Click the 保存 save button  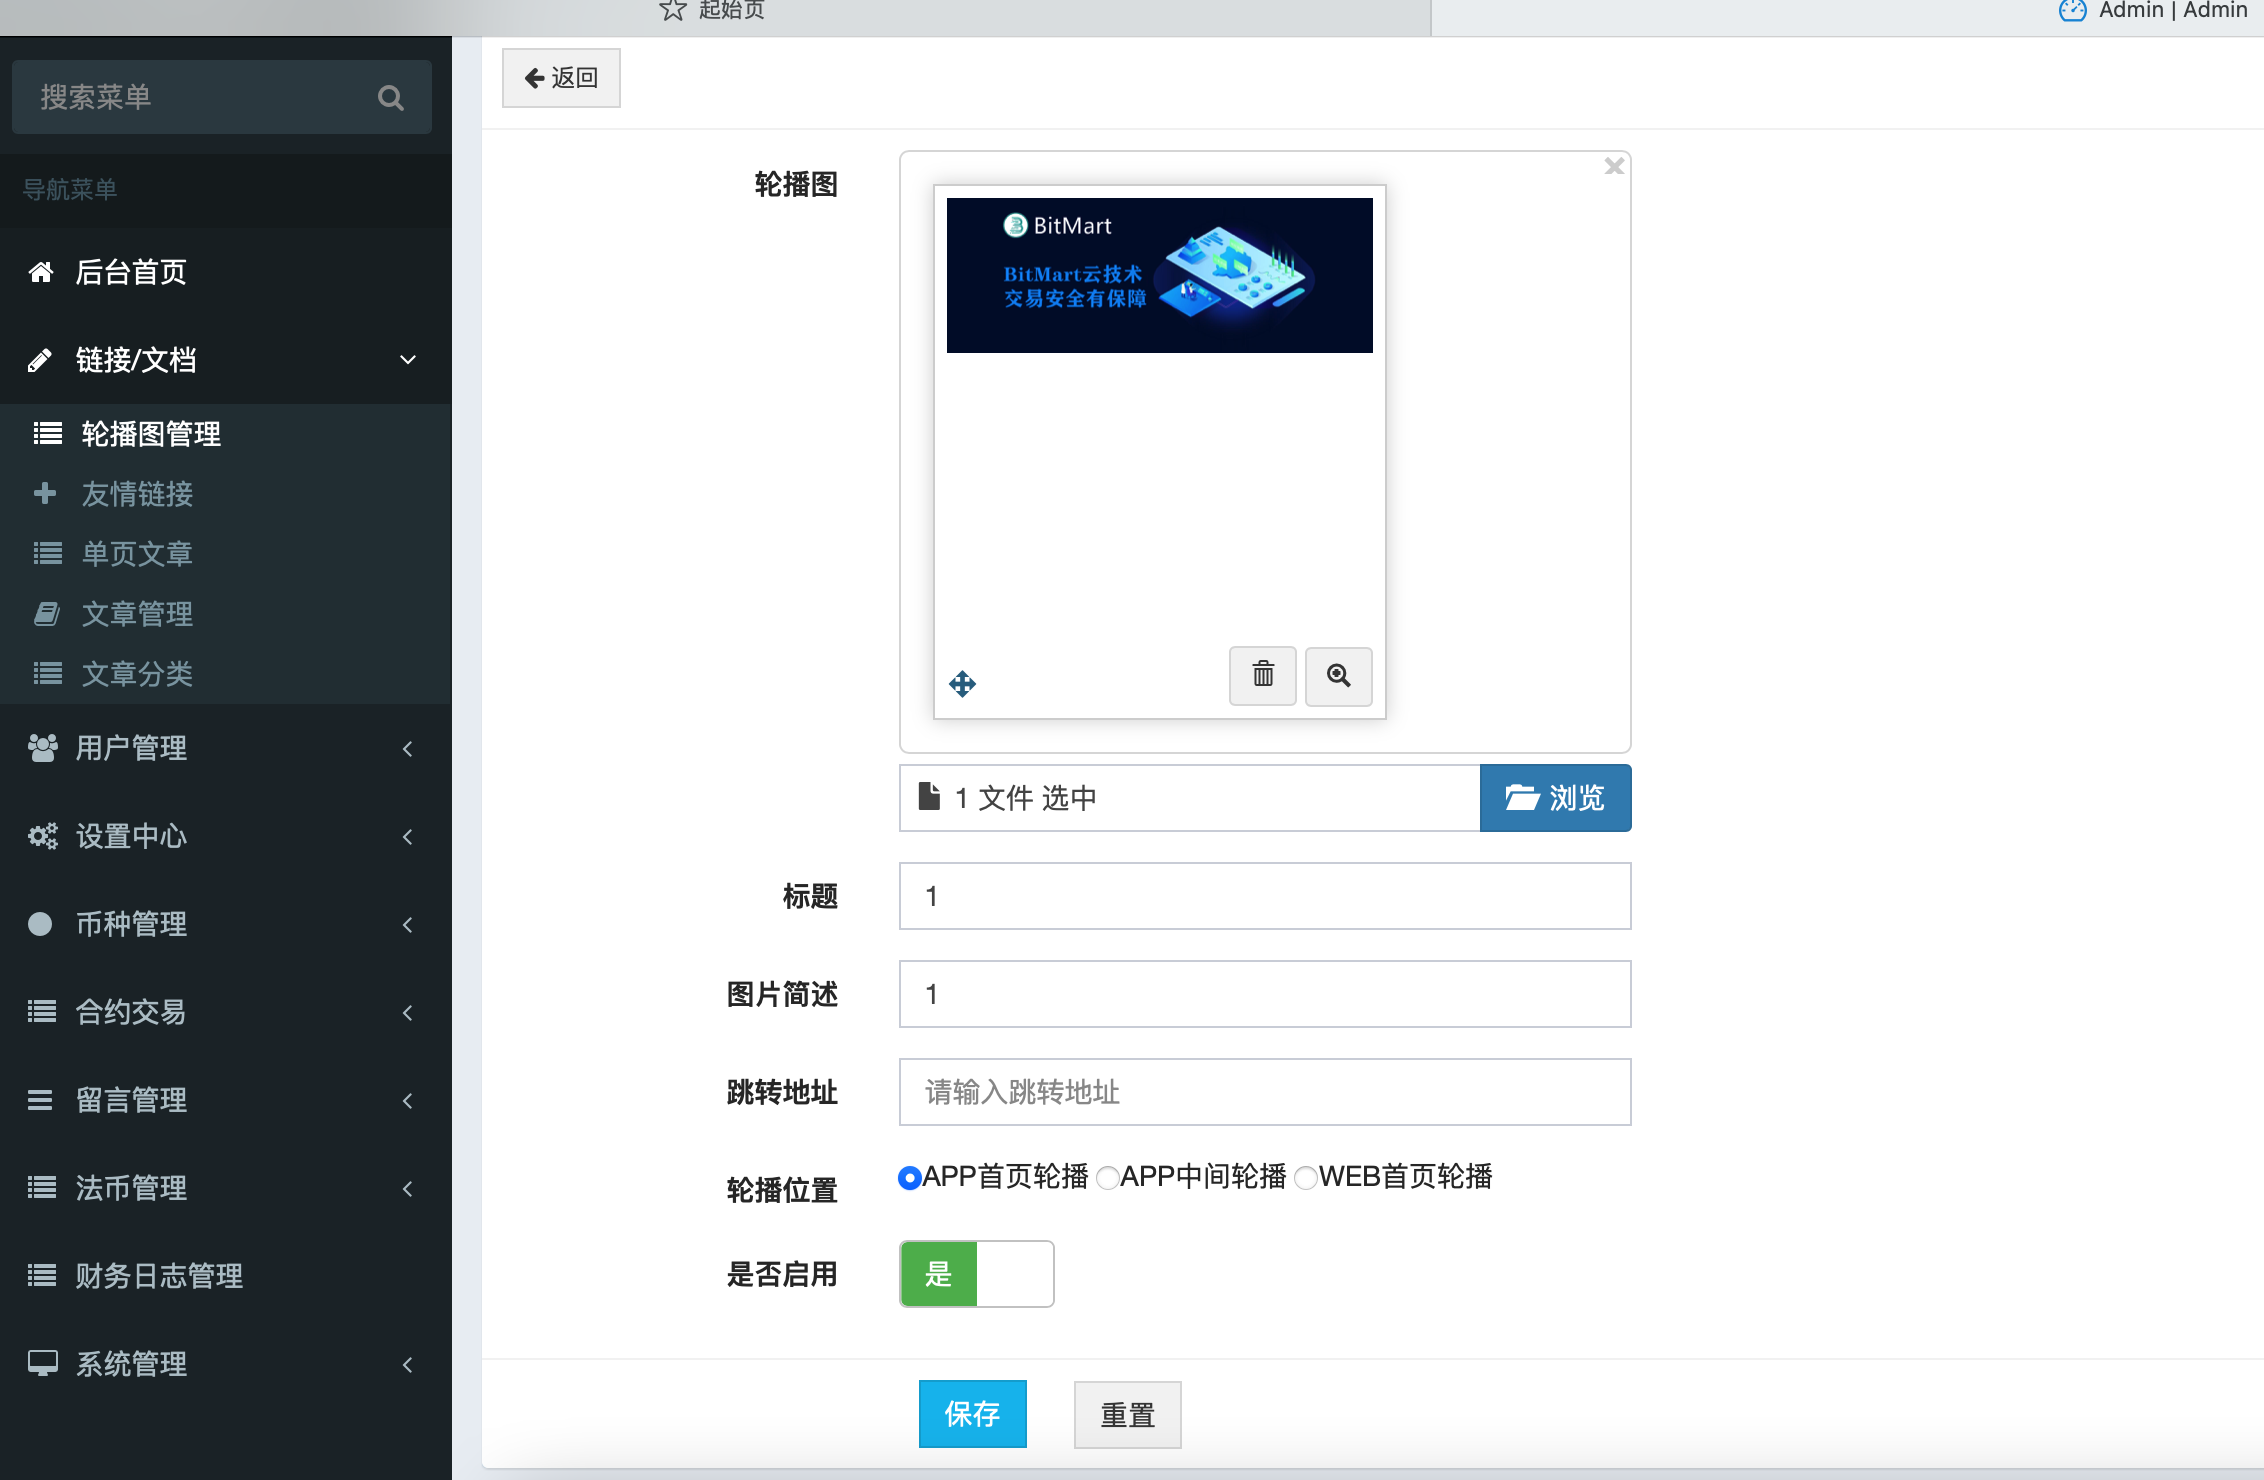click(972, 1413)
